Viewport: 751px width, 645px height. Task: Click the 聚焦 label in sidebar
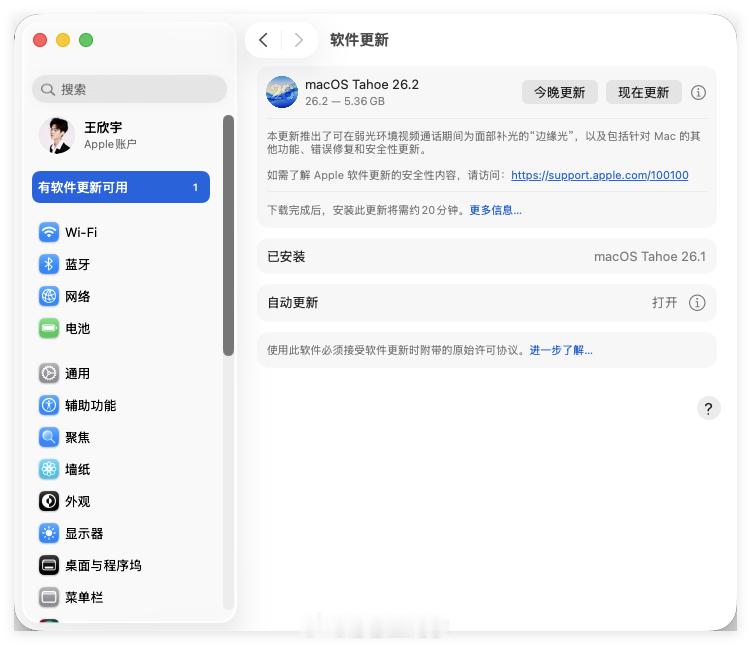pyautogui.click(x=78, y=437)
